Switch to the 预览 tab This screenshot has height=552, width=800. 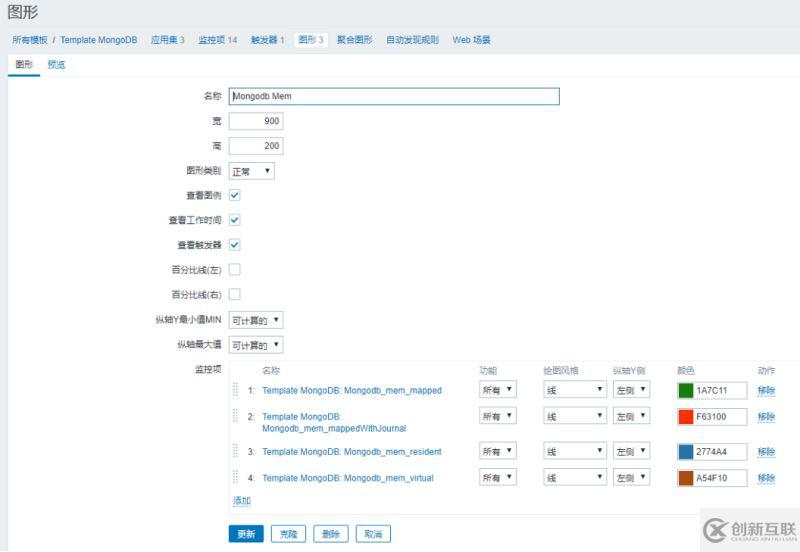tap(56, 64)
